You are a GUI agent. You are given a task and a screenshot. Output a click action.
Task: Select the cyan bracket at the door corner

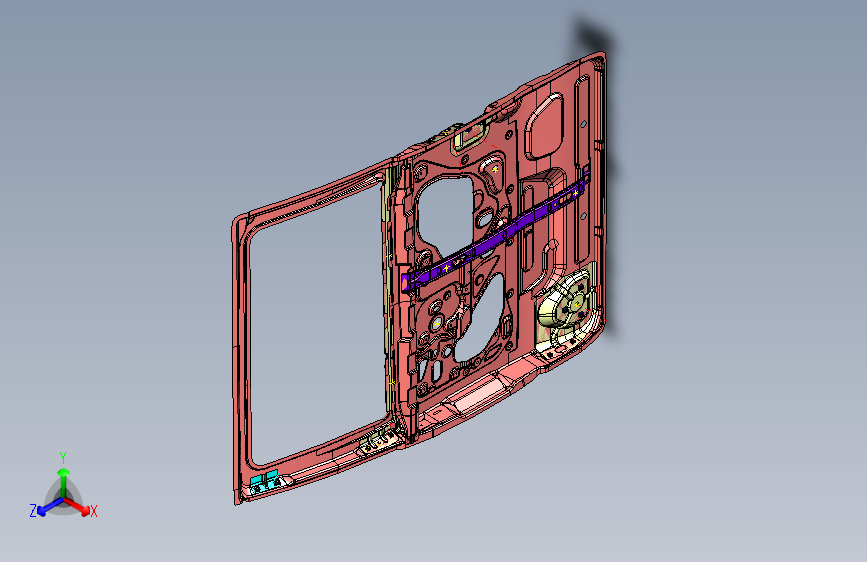tap(264, 482)
